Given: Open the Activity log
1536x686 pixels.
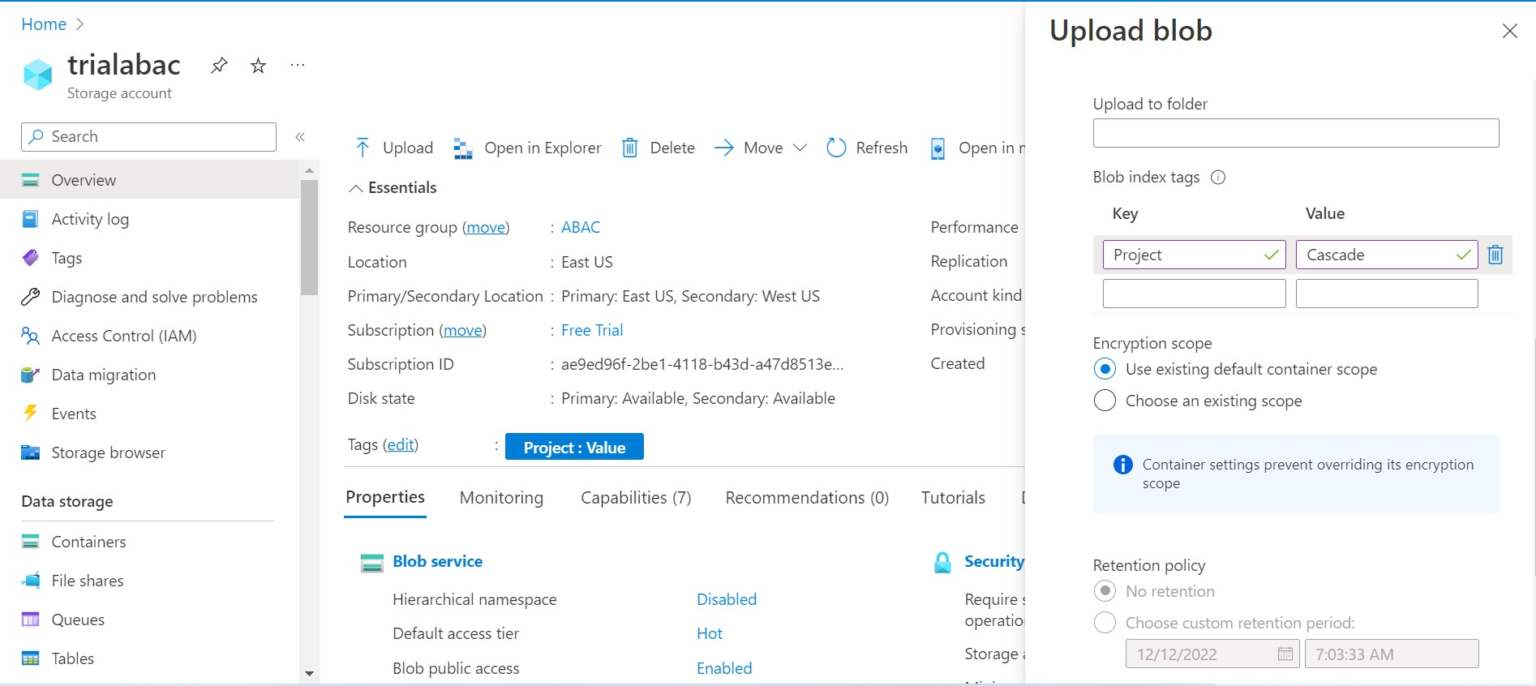Looking at the screenshot, I should pos(90,219).
